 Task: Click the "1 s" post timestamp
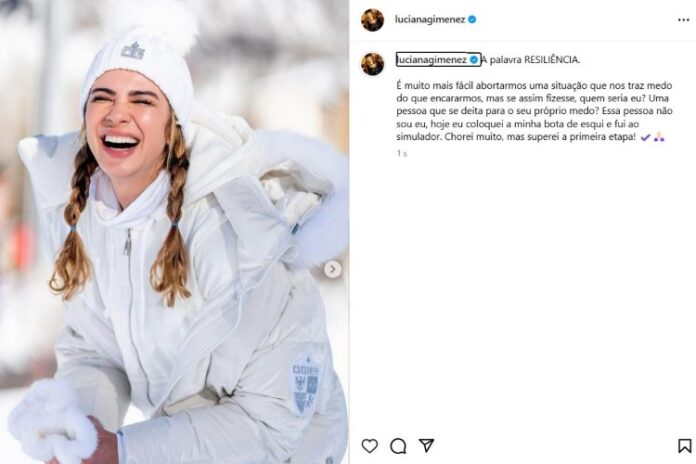click(401, 153)
